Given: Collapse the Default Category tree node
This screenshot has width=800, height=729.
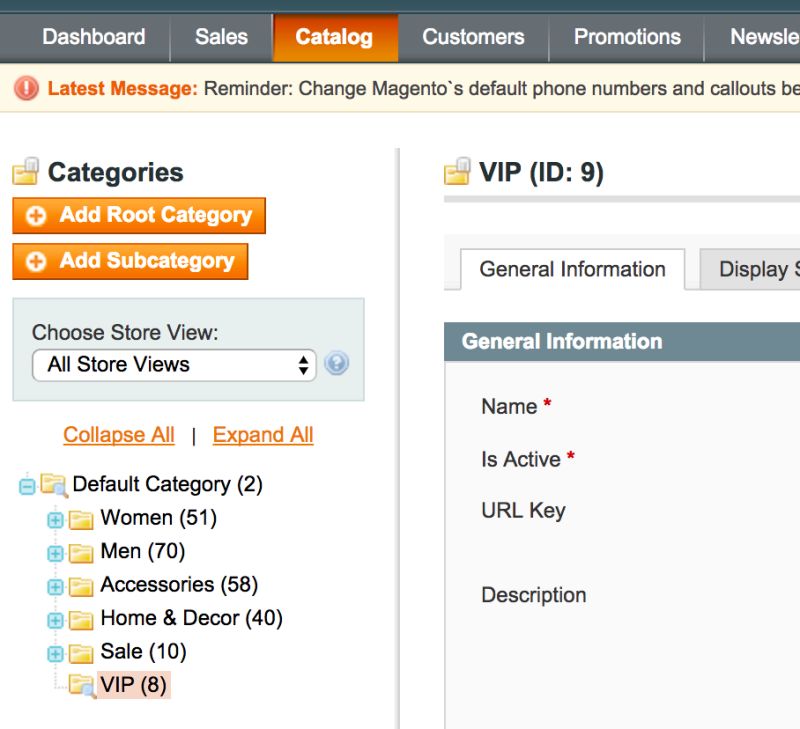Looking at the screenshot, I should coord(29,484).
